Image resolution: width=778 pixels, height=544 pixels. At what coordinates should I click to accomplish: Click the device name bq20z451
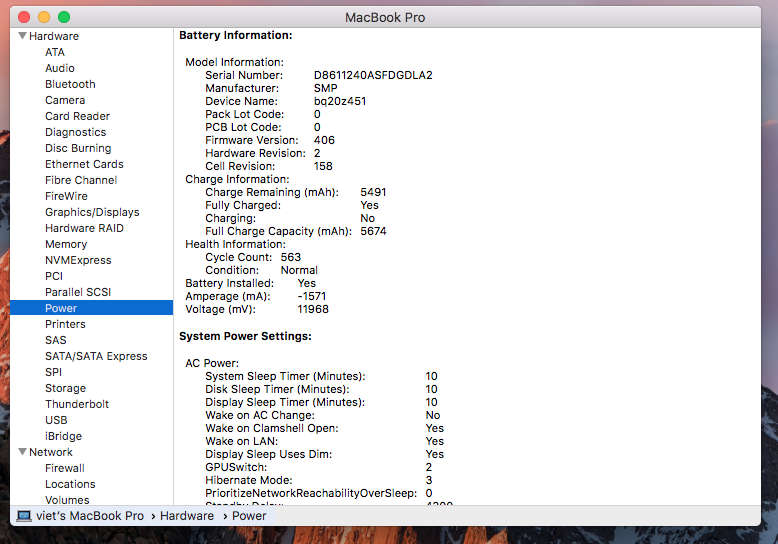point(340,101)
